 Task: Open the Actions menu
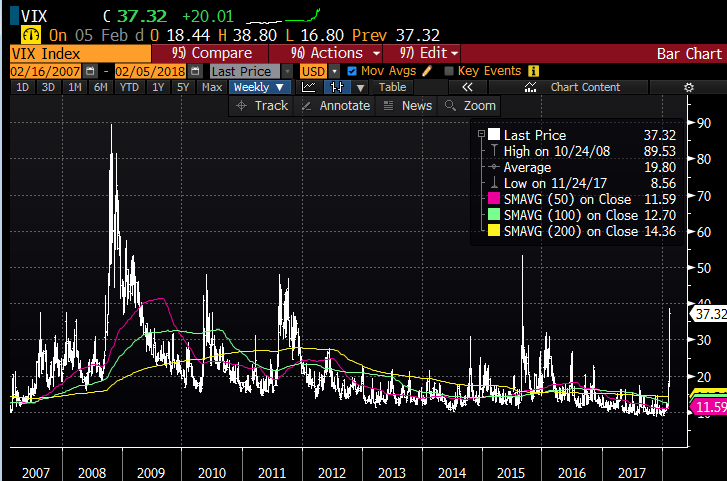335,52
